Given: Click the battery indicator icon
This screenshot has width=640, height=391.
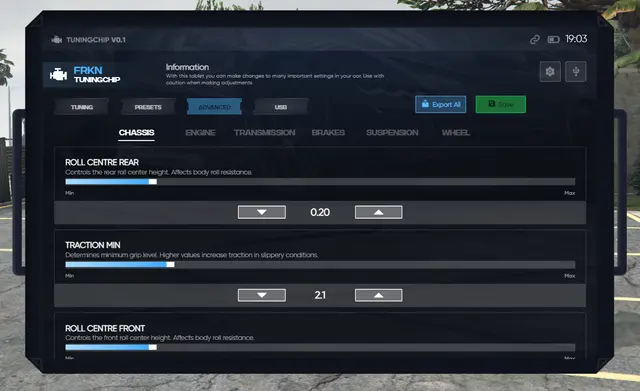Looking at the screenshot, I should (x=553, y=40).
